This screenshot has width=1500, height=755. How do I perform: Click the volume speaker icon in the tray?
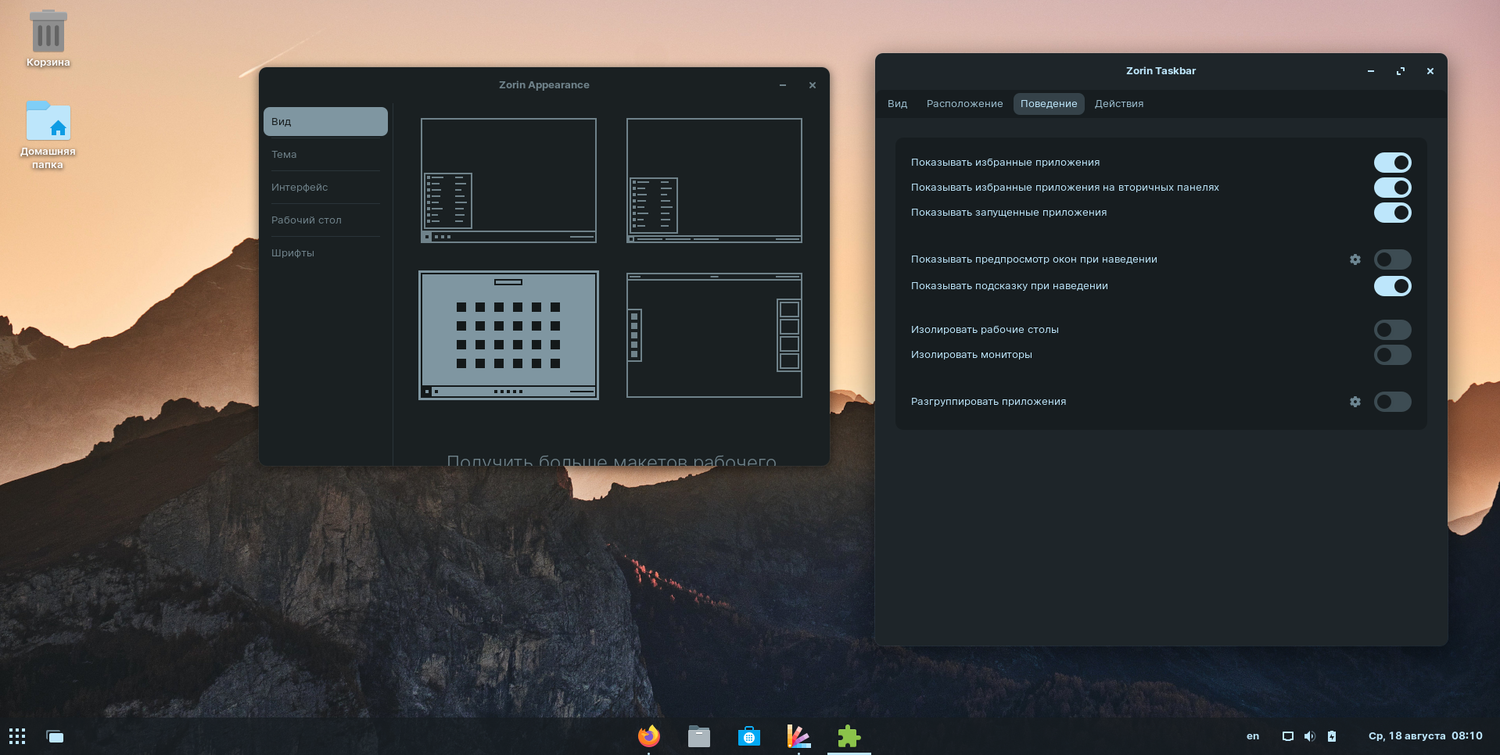click(x=1310, y=736)
